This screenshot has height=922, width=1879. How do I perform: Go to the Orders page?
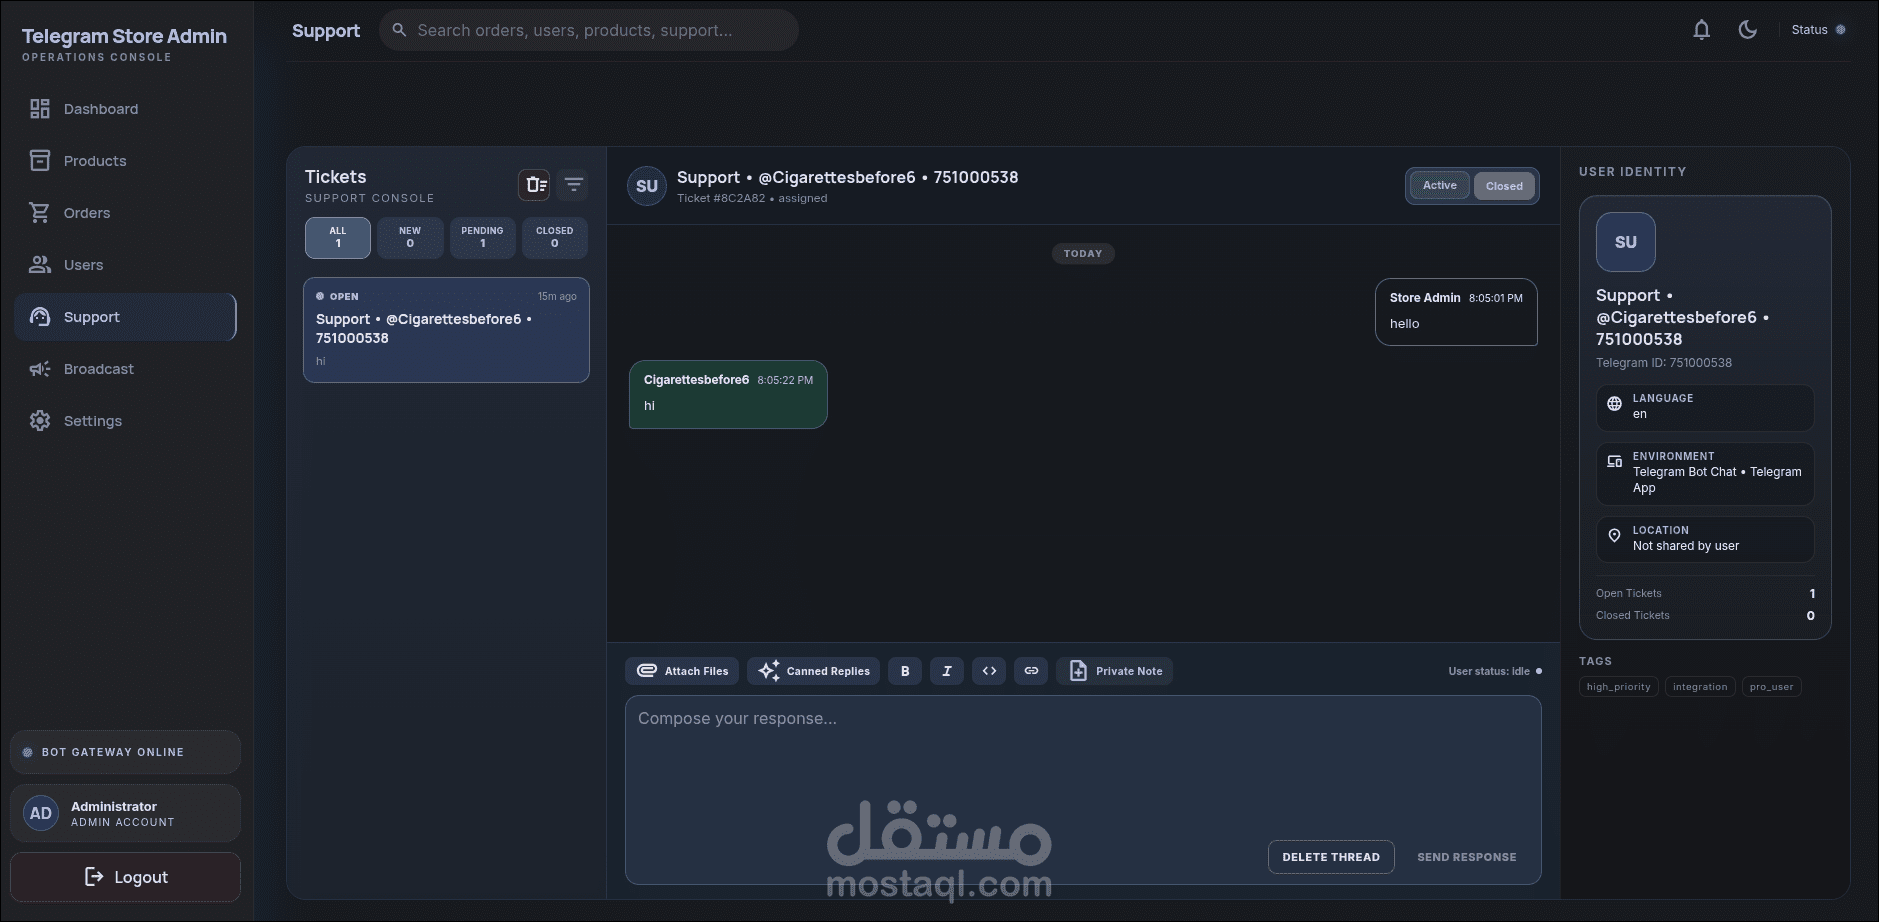pyautogui.click(x=125, y=213)
